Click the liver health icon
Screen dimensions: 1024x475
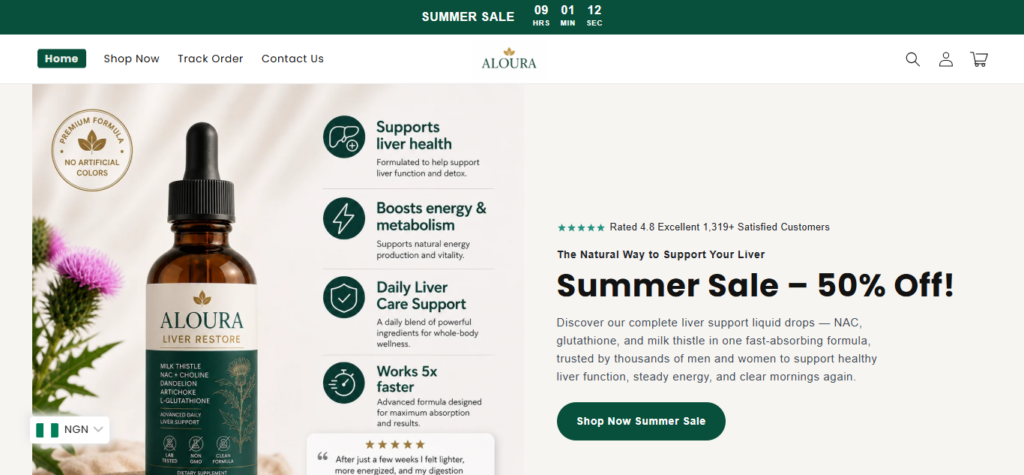[x=344, y=137]
